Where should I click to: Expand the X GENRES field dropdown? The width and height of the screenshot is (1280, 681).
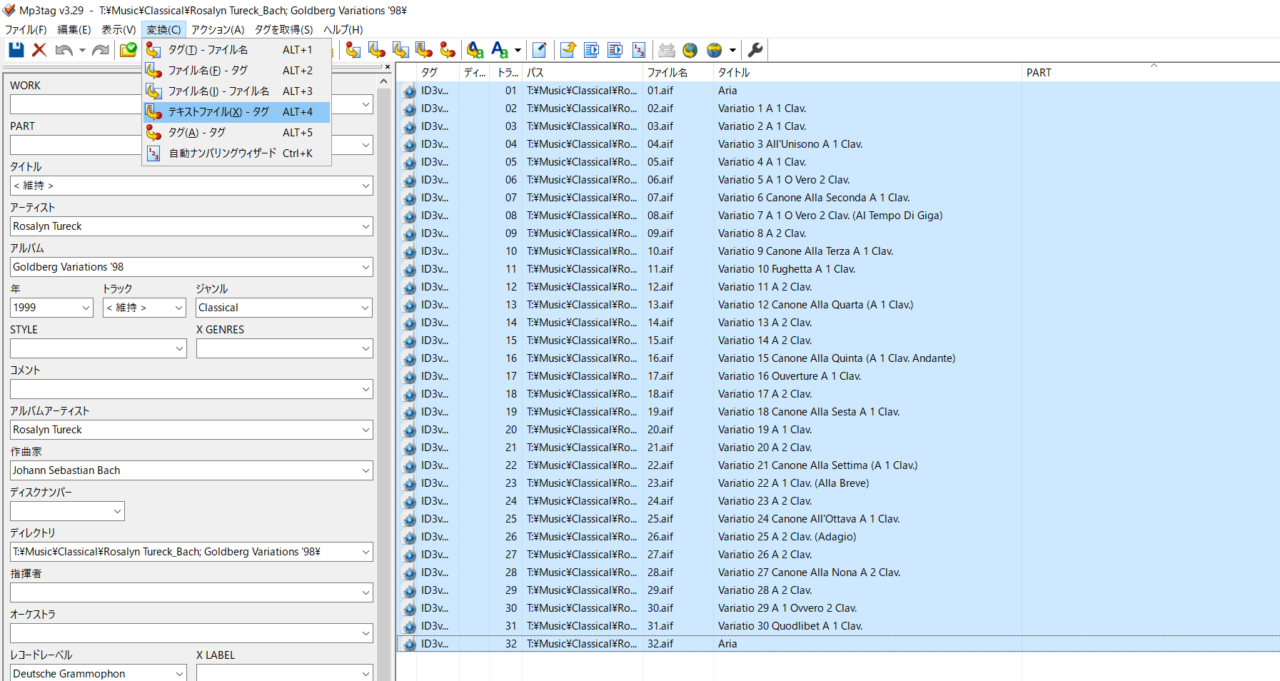pyautogui.click(x=363, y=348)
